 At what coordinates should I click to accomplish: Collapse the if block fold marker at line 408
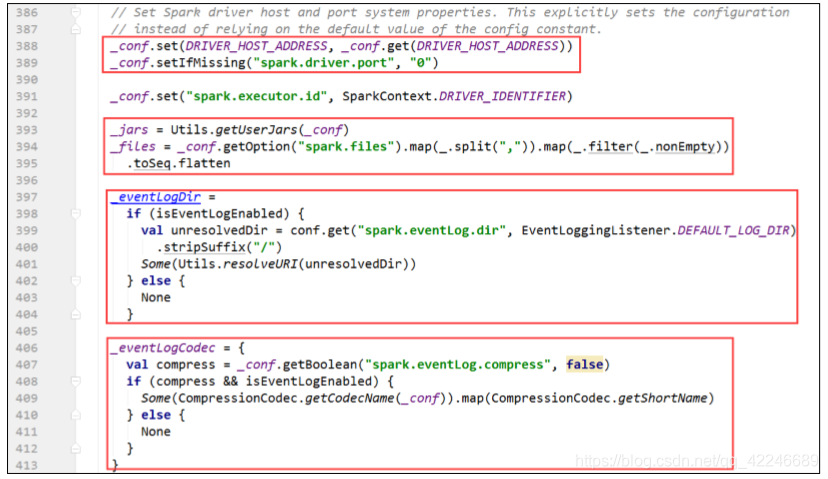pos(76,381)
